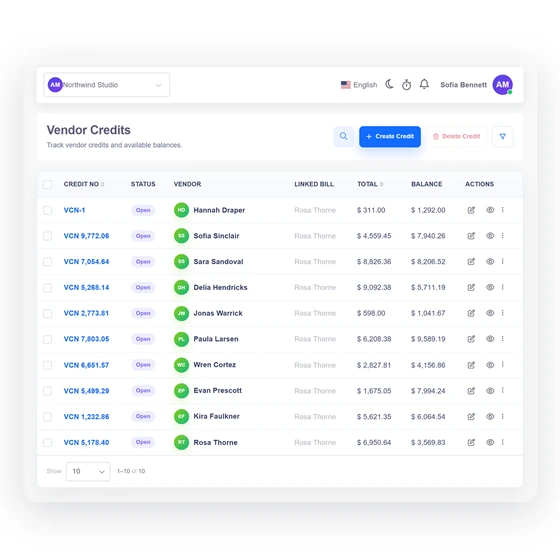The width and height of the screenshot is (560, 560).
Task: Click the 1–10 of 10 pagination text
Action: click(131, 471)
